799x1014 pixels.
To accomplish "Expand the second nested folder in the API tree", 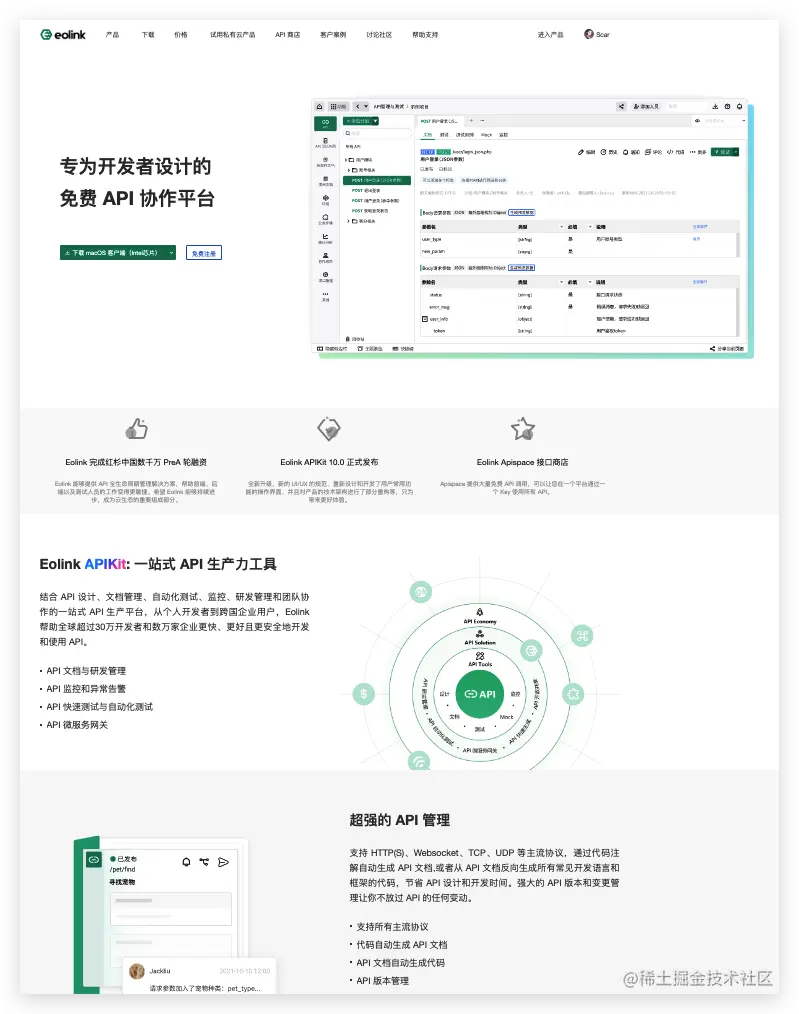I will 349,170.
